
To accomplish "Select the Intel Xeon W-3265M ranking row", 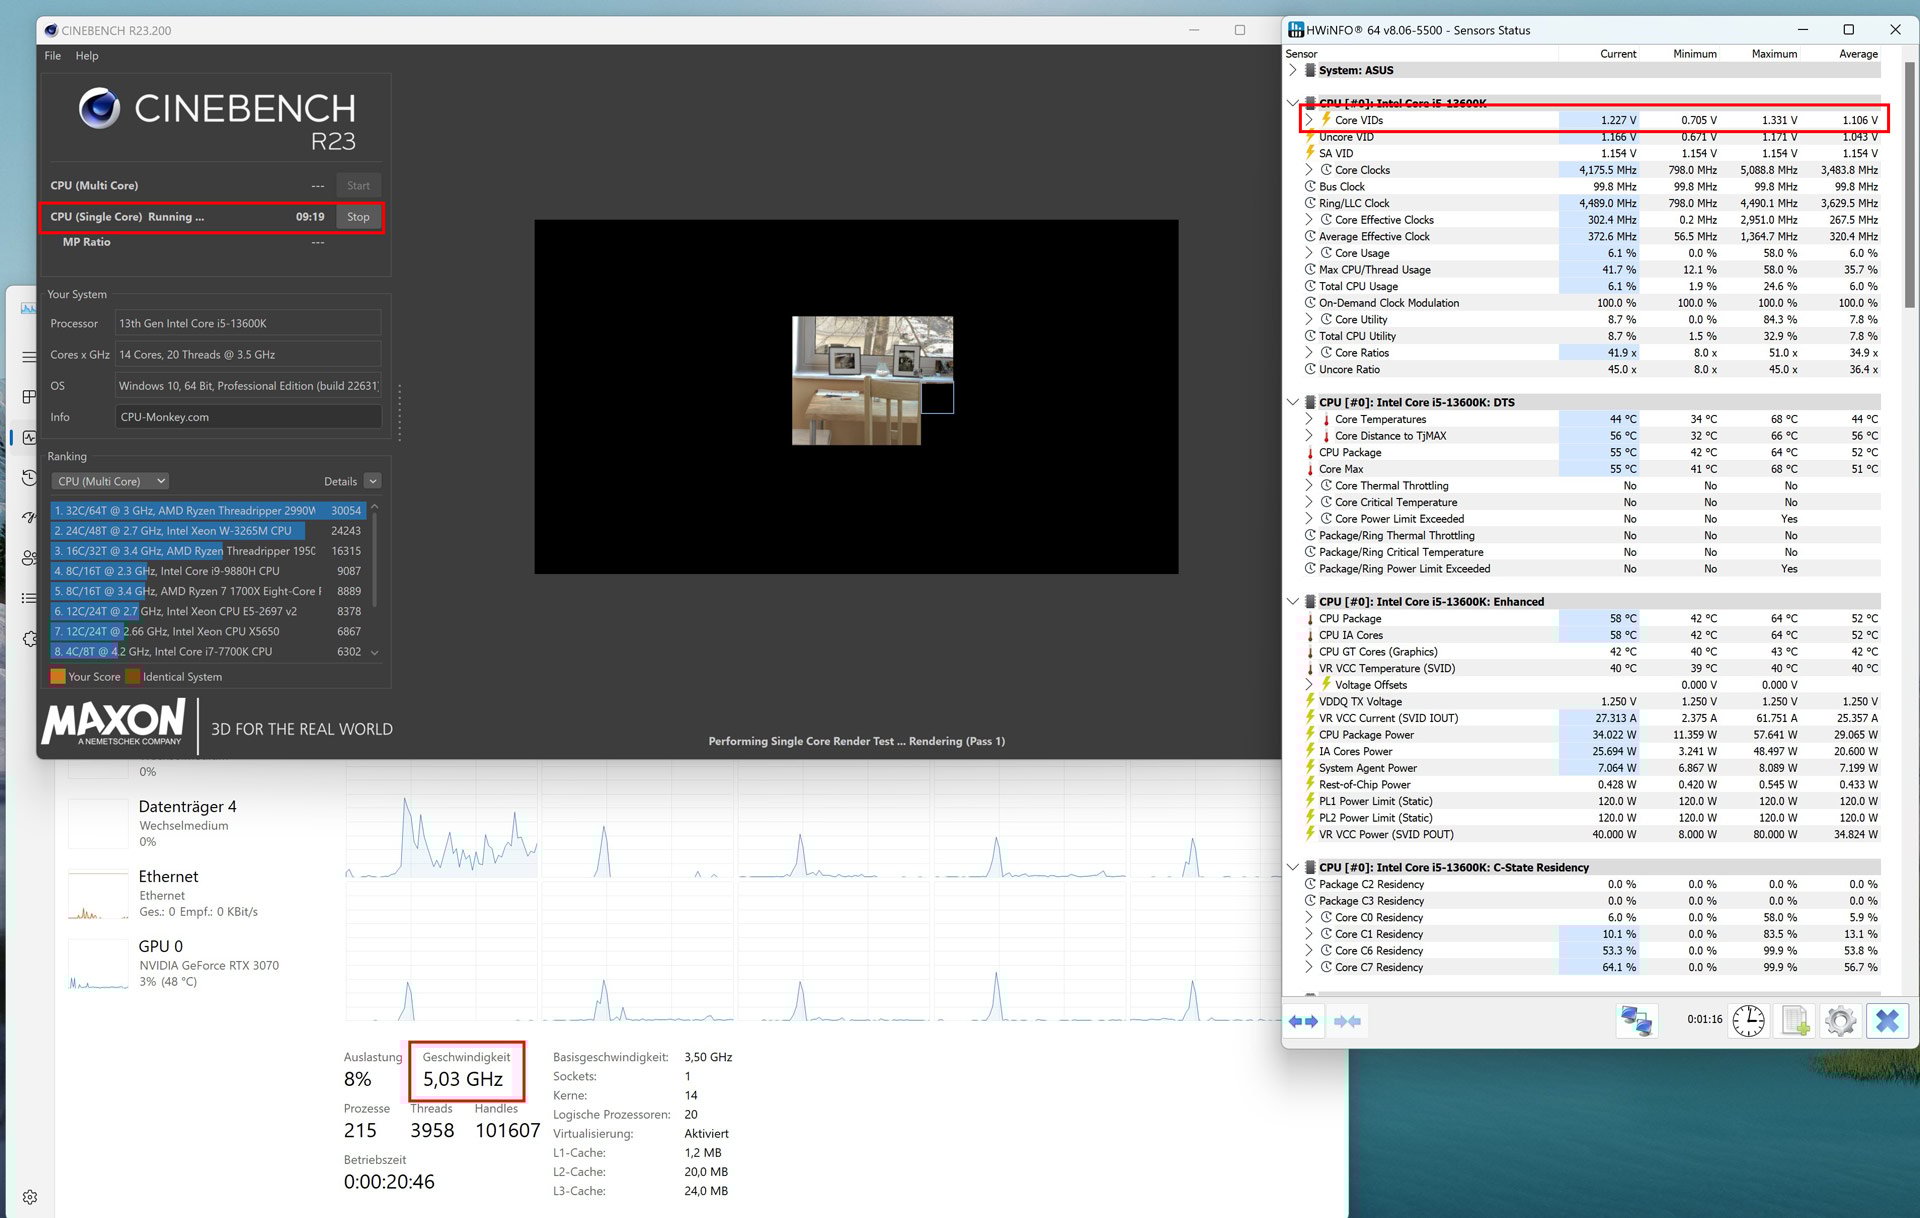I will [x=208, y=531].
